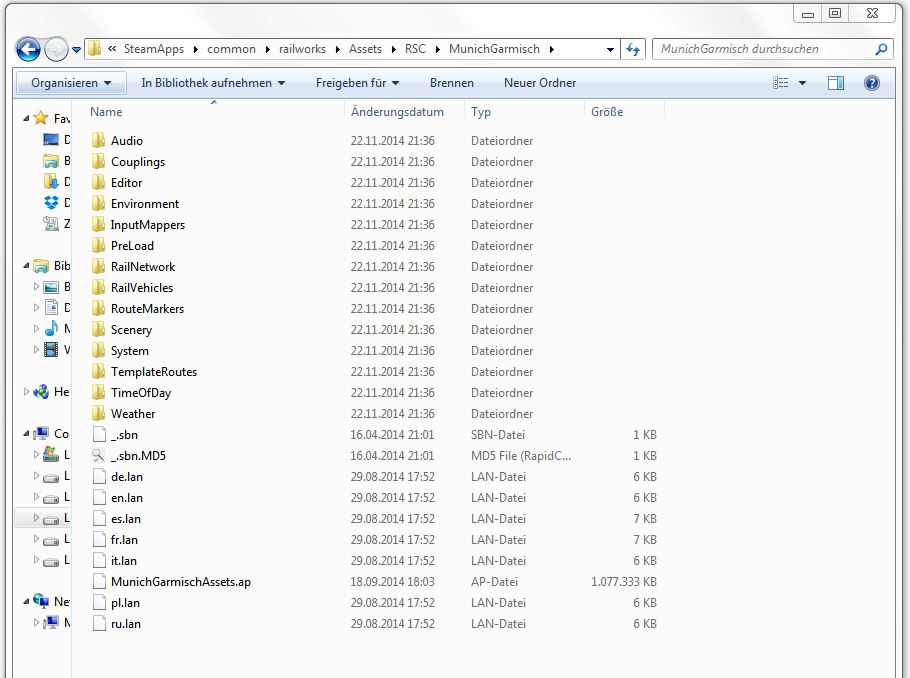The height and width of the screenshot is (678, 910).
Task: Select the PreLoad folder icon
Action: point(99,246)
